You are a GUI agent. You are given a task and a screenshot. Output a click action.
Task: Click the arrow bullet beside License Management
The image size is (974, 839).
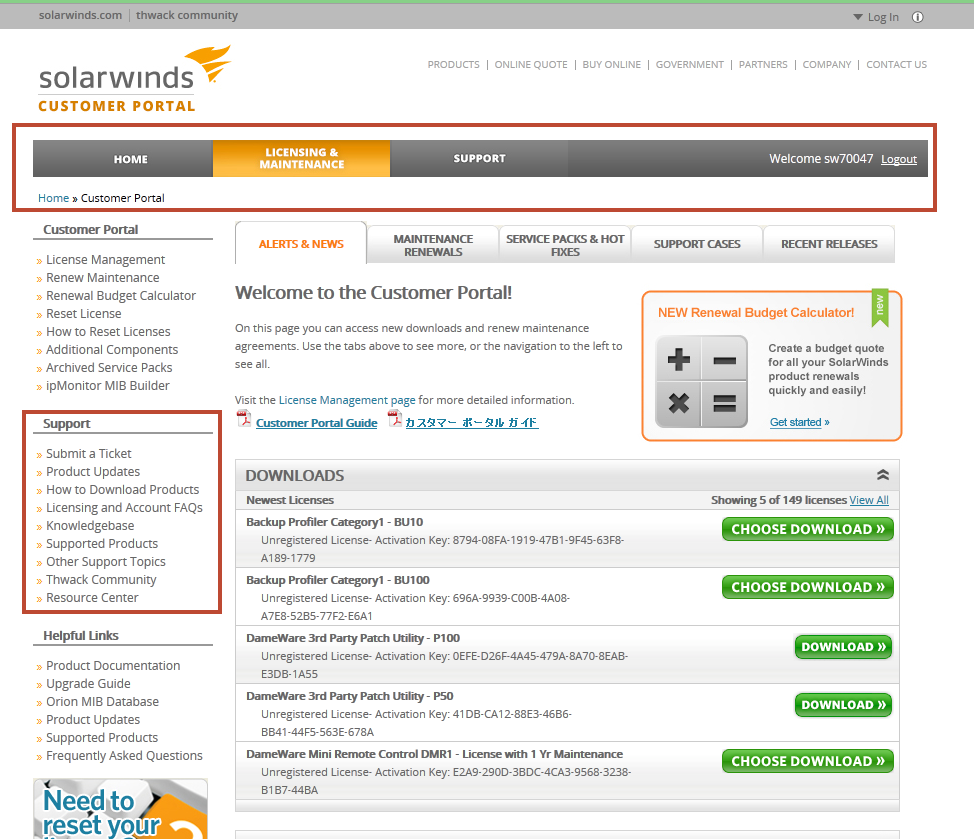click(x=39, y=259)
